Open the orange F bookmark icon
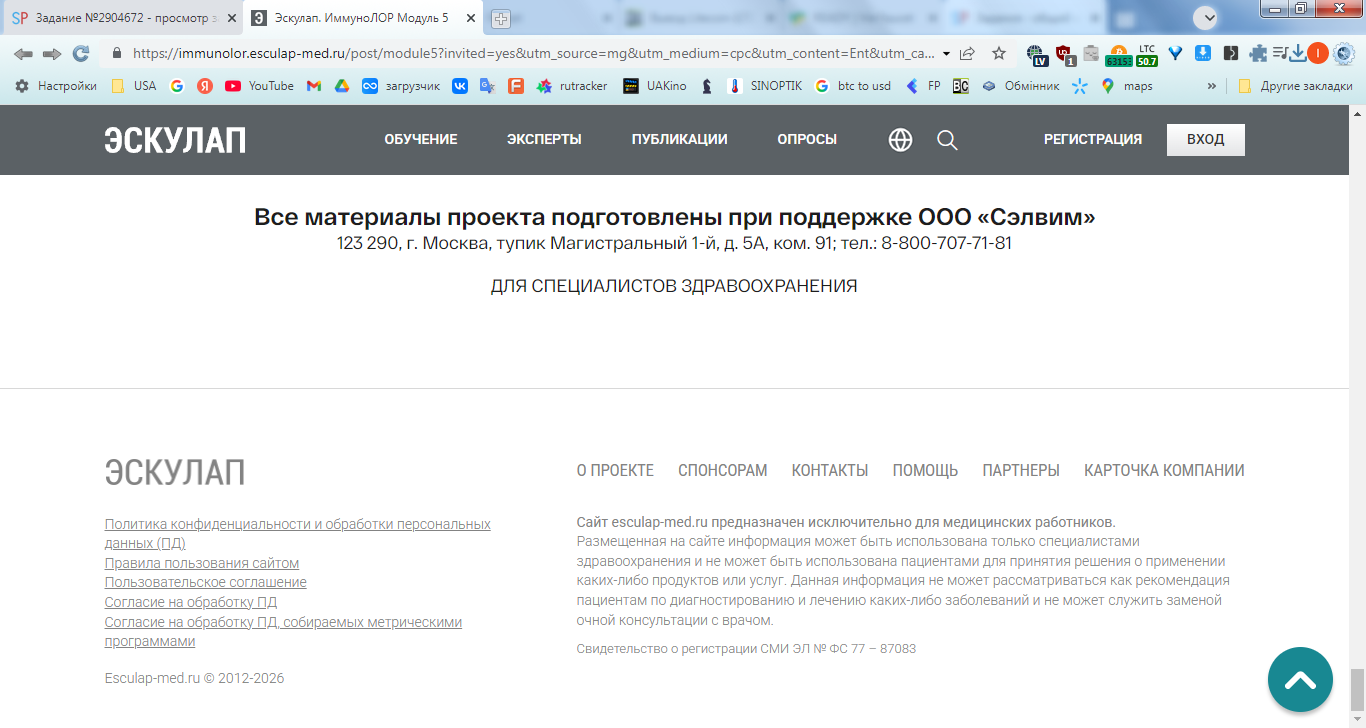 click(516, 86)
